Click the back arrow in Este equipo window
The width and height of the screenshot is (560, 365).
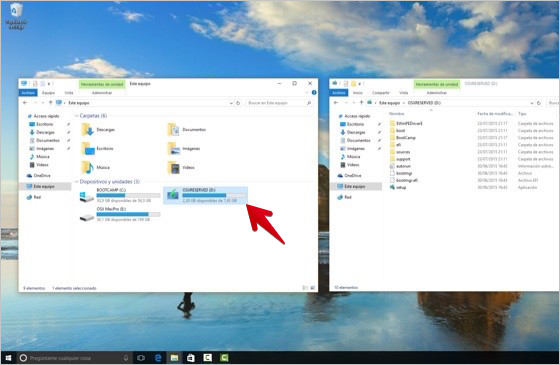pyautogui.click(x=25, y=103)
